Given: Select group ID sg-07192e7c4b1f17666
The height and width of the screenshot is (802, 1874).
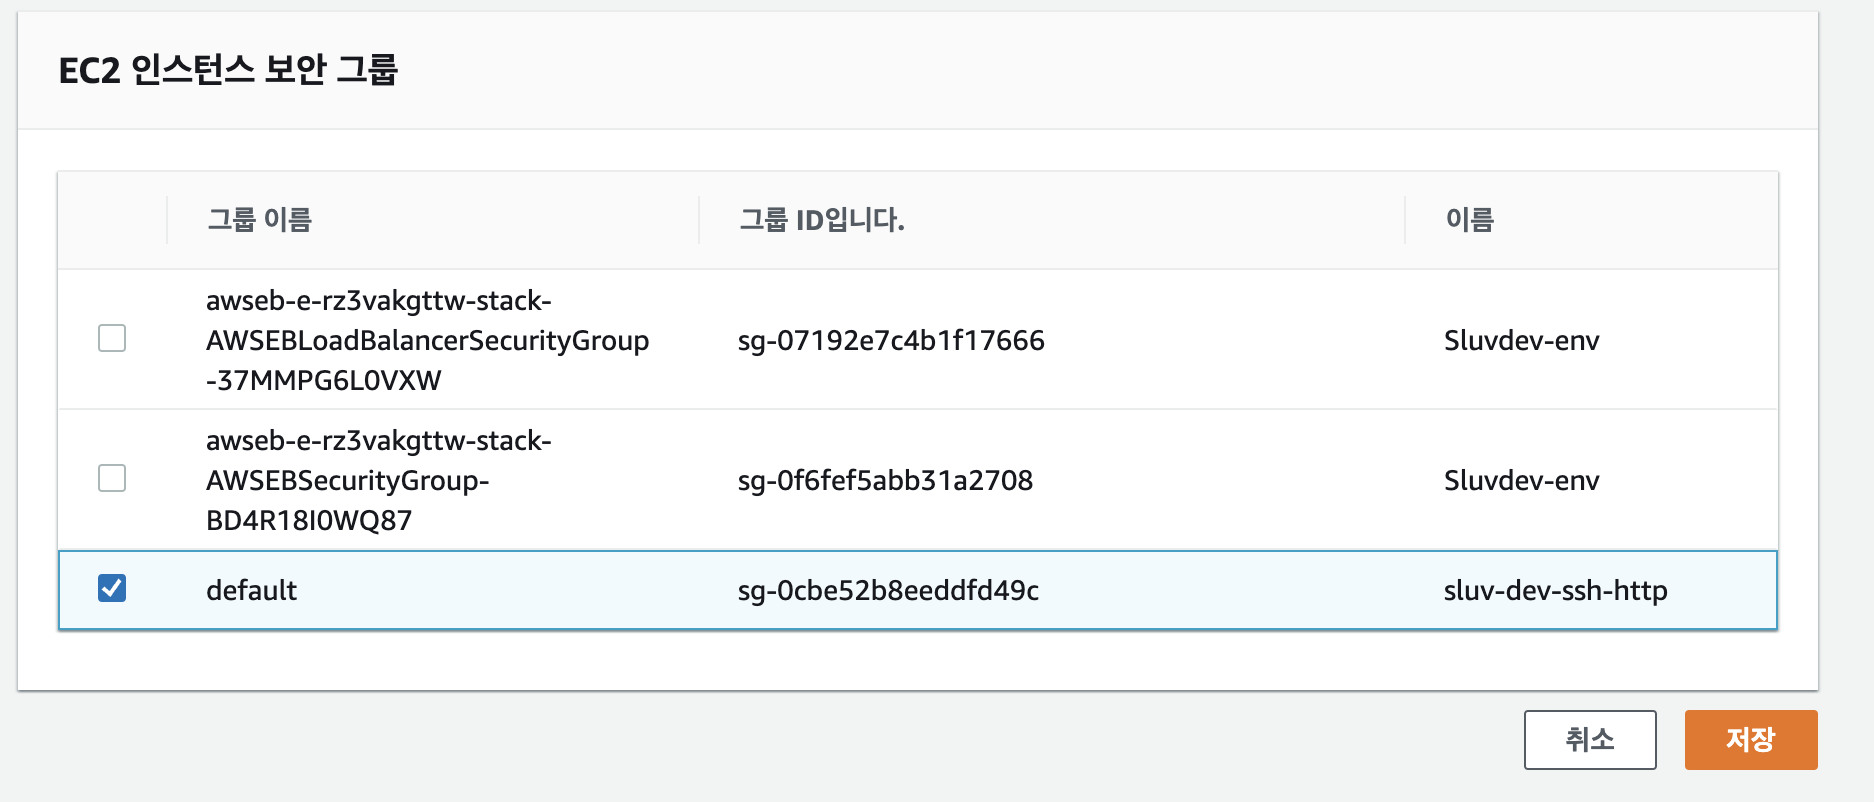Looking at the screenshot, I should (891, 340).
